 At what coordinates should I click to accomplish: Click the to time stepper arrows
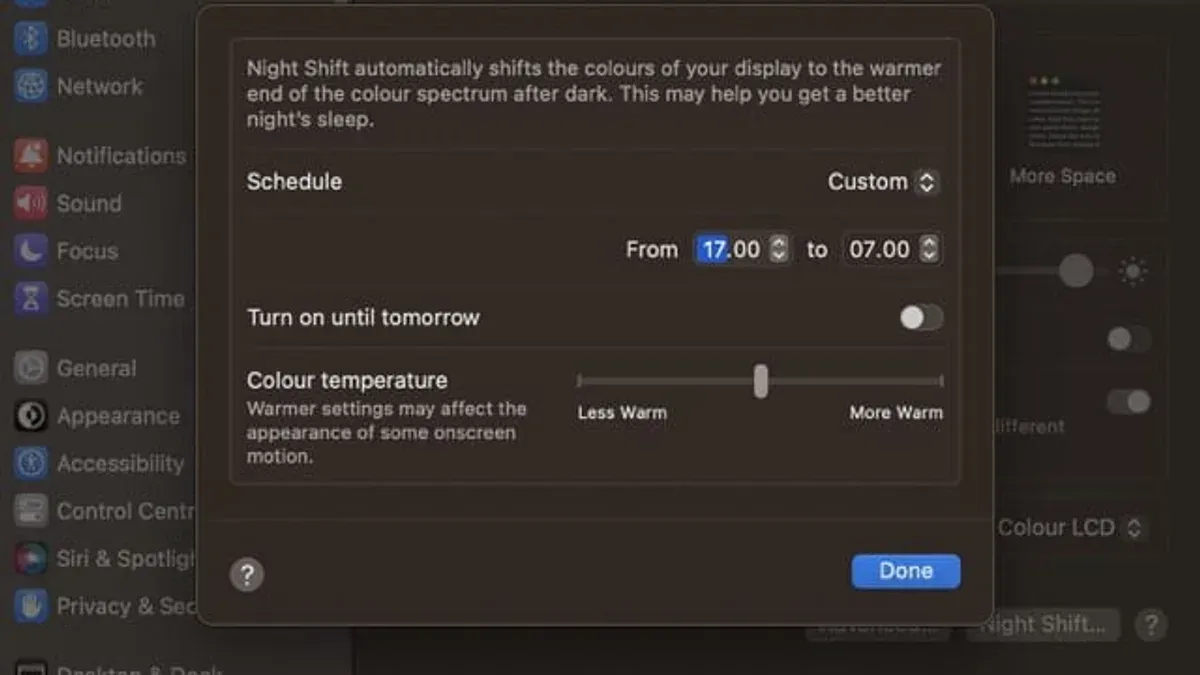point(929,249)
